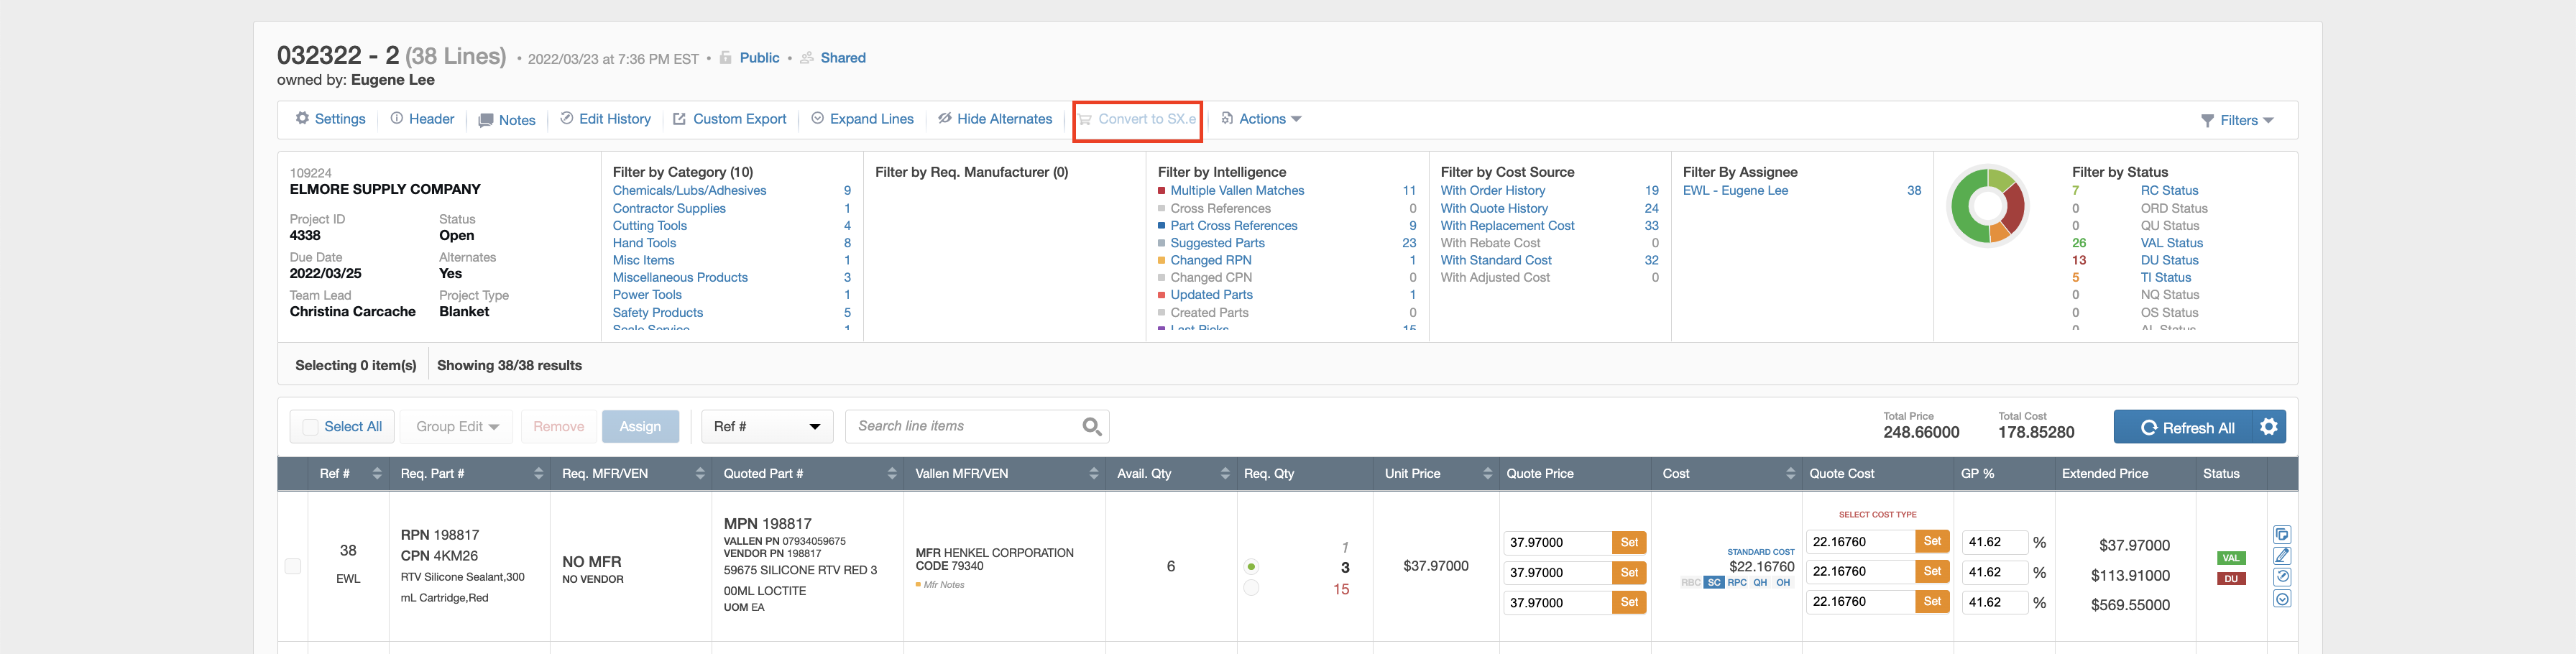The height and width of the screenshot is (654, 2576).
Task: Click the circular down-arrow icon in row 38
Action: [x=2281, y=599]
